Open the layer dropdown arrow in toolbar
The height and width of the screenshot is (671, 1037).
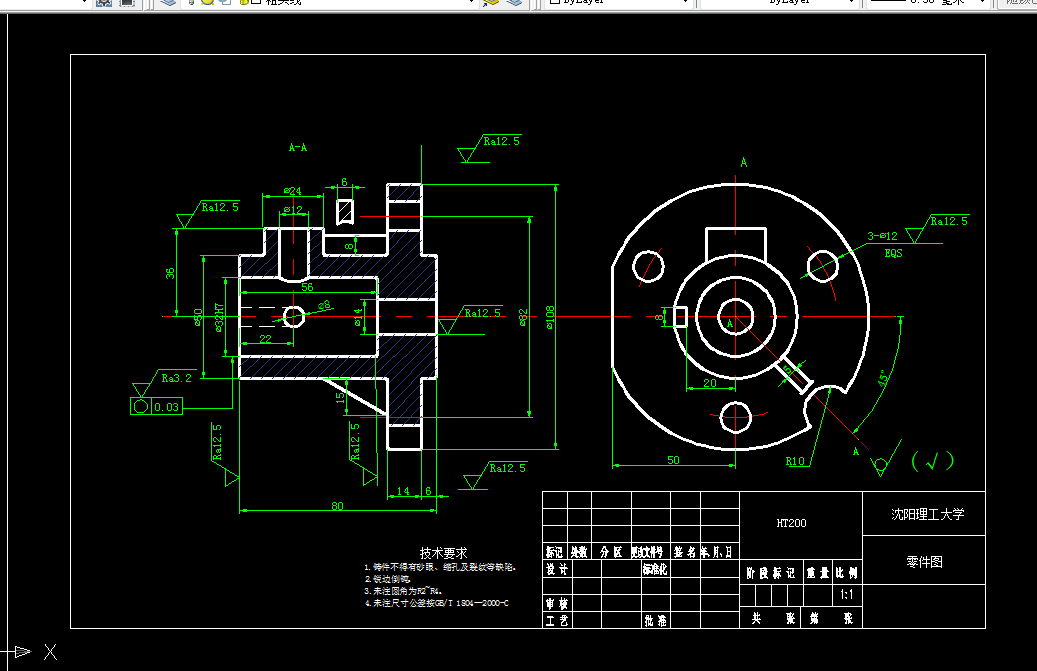pyautogui.click(x=471, y=2)
